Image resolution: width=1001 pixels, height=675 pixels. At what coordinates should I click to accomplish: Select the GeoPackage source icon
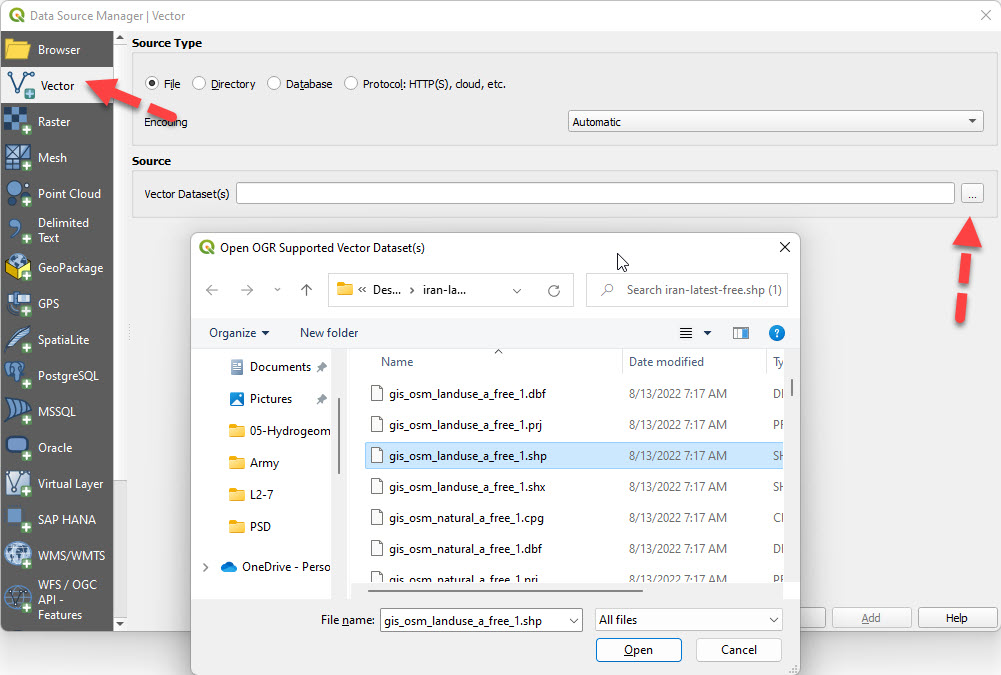click(19, 268)
